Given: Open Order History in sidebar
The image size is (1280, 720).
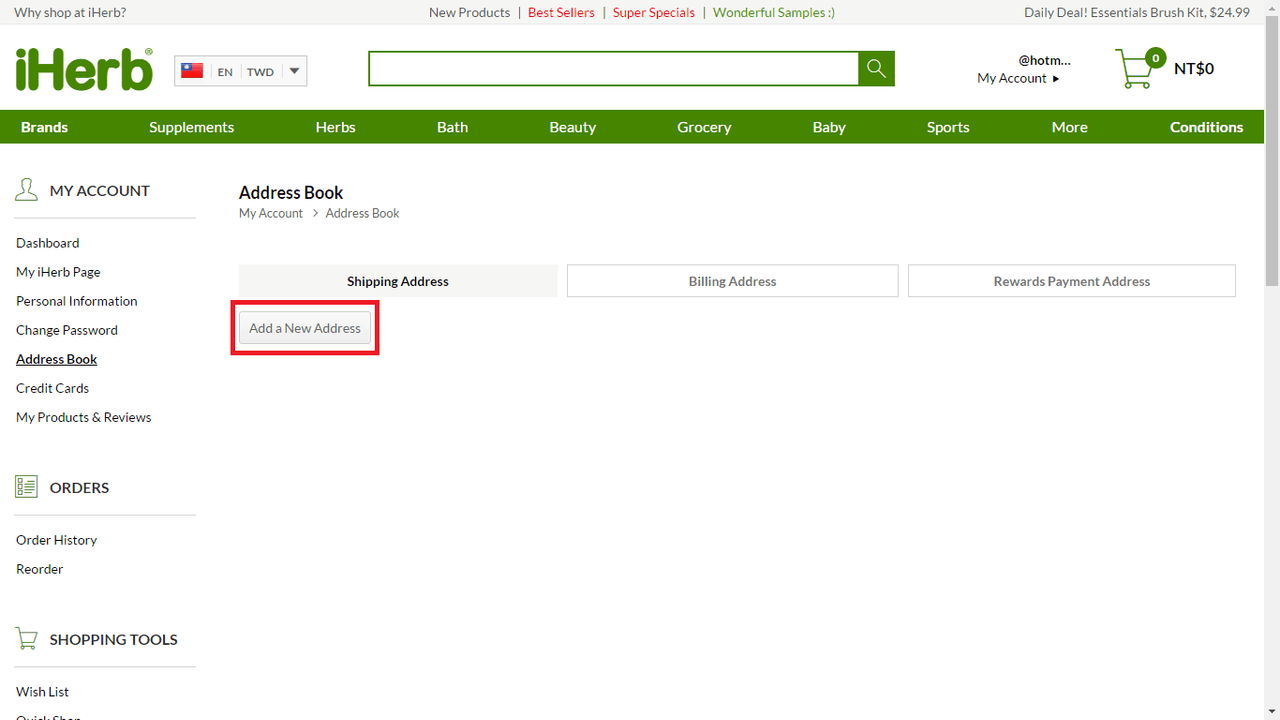Looking at the screenshot, I should (x=57, y=540).
